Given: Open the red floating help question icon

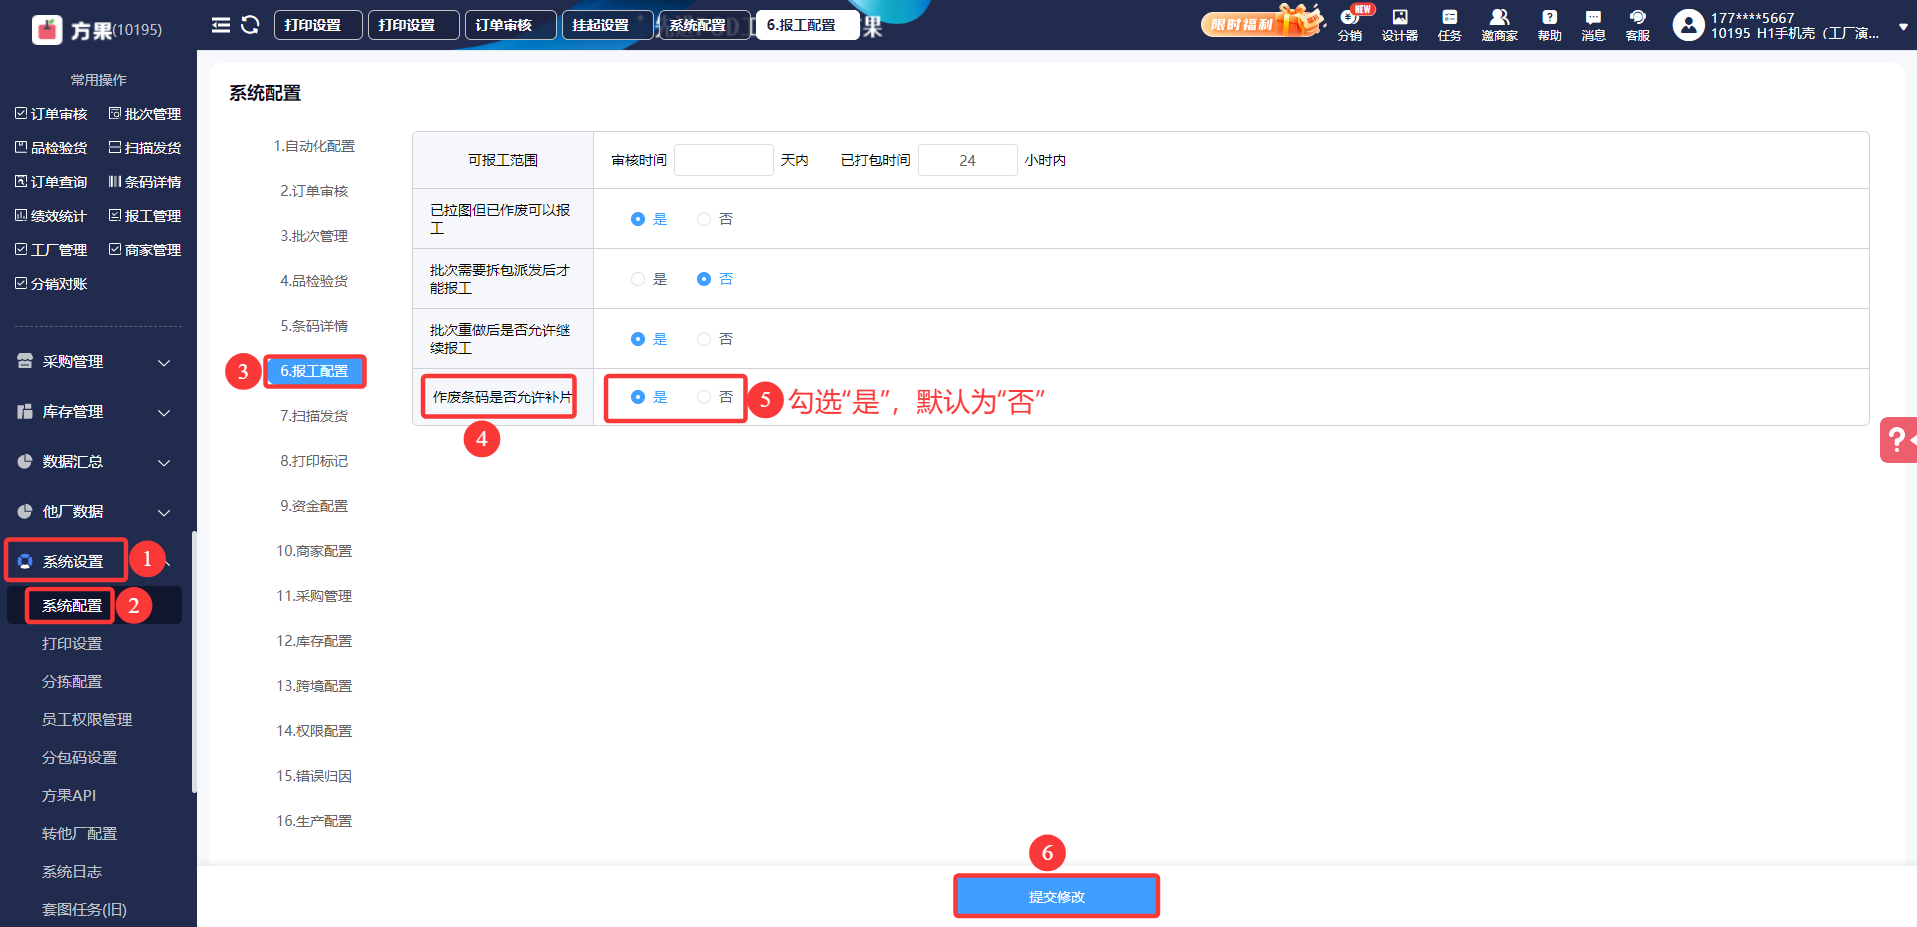Looking at the screenshot, I should (1898, 440).
